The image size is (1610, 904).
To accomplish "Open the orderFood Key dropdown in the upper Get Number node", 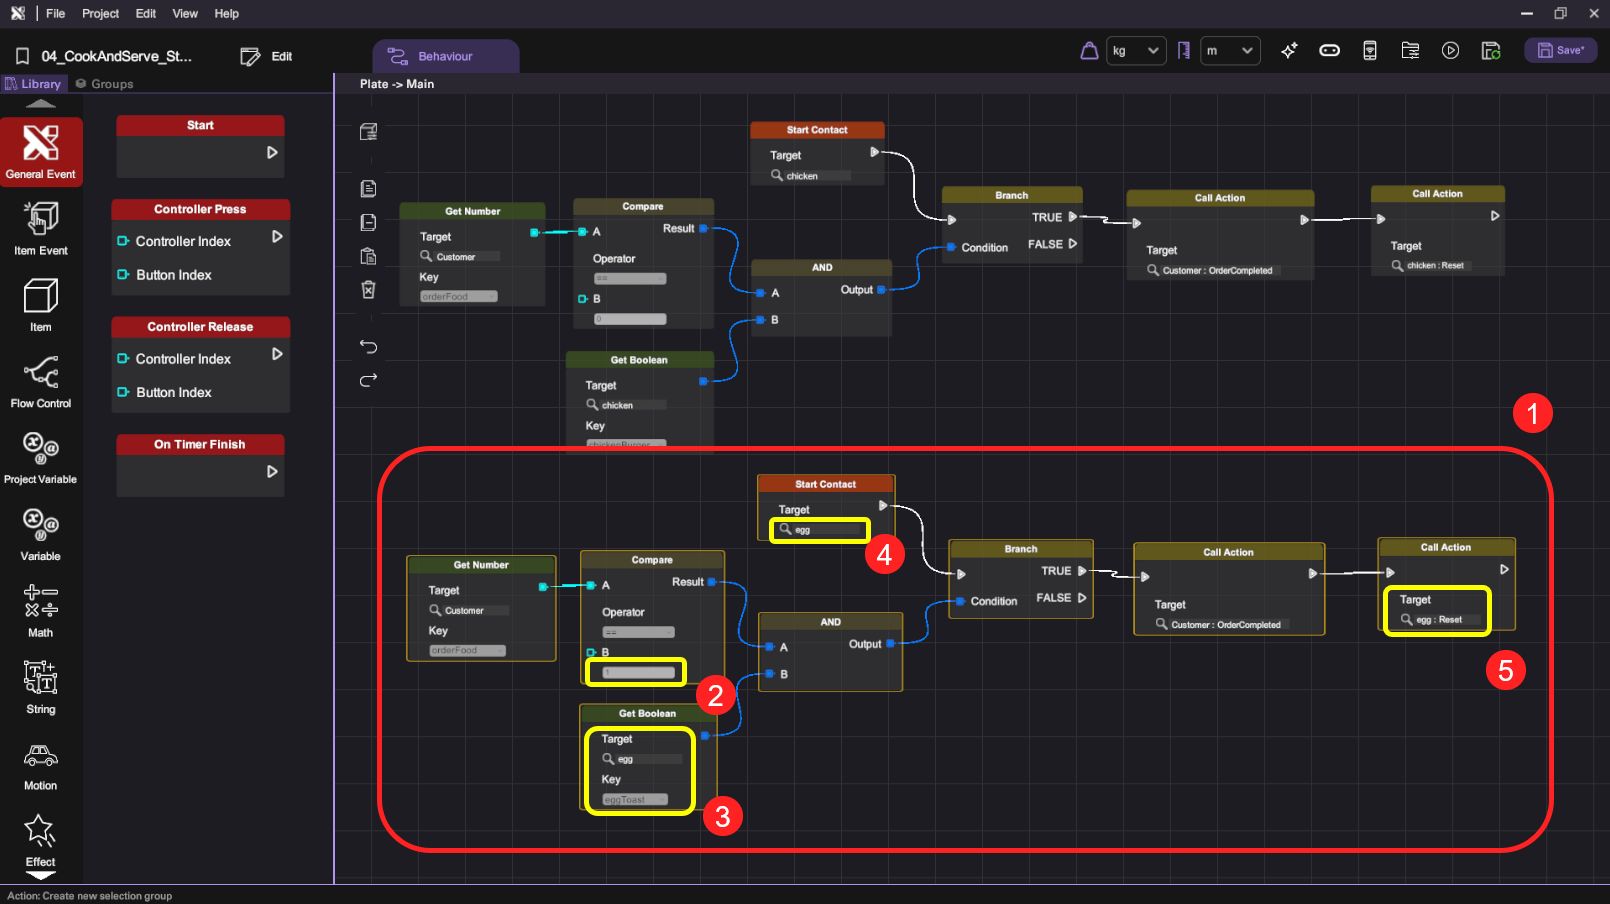I will (x=458, y=297).
